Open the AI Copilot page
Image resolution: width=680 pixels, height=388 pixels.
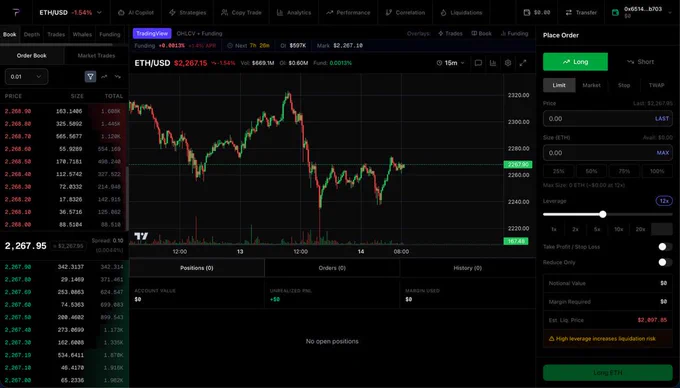pyautogui.click(x=136, y=13)
